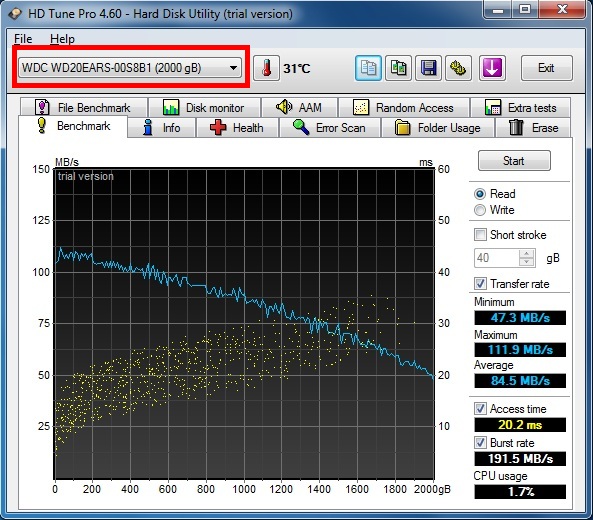The height and width of the screenshot is (520, 593).
Task: Open options with the wrench icon
Action: [458, 68]
